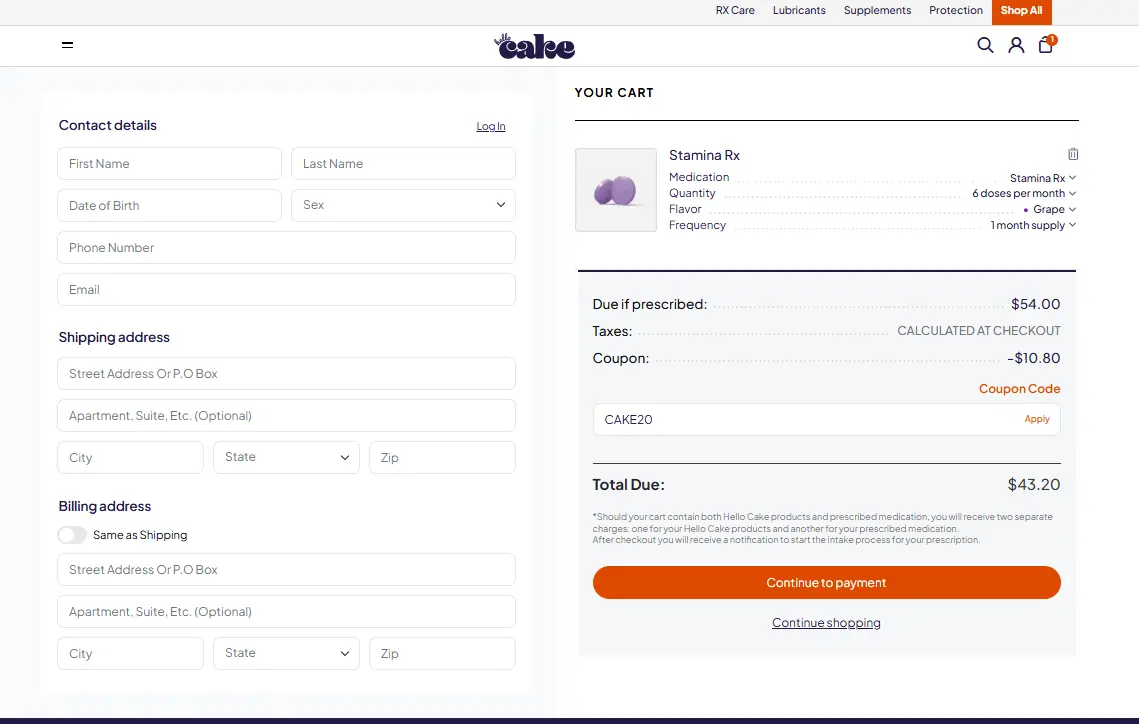Open the billing State dropdown

[286, 653]
